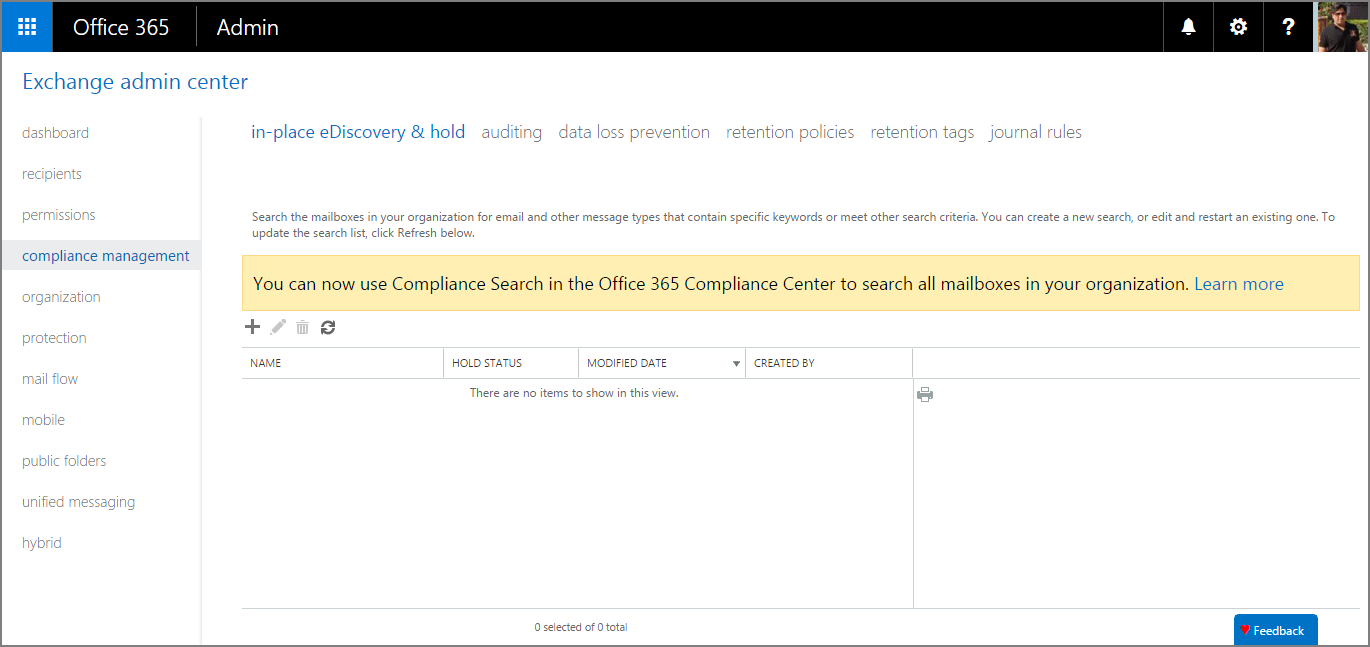Open unified messaging in the sidebar
This screenshot has height=647, width=1370.
78,502
